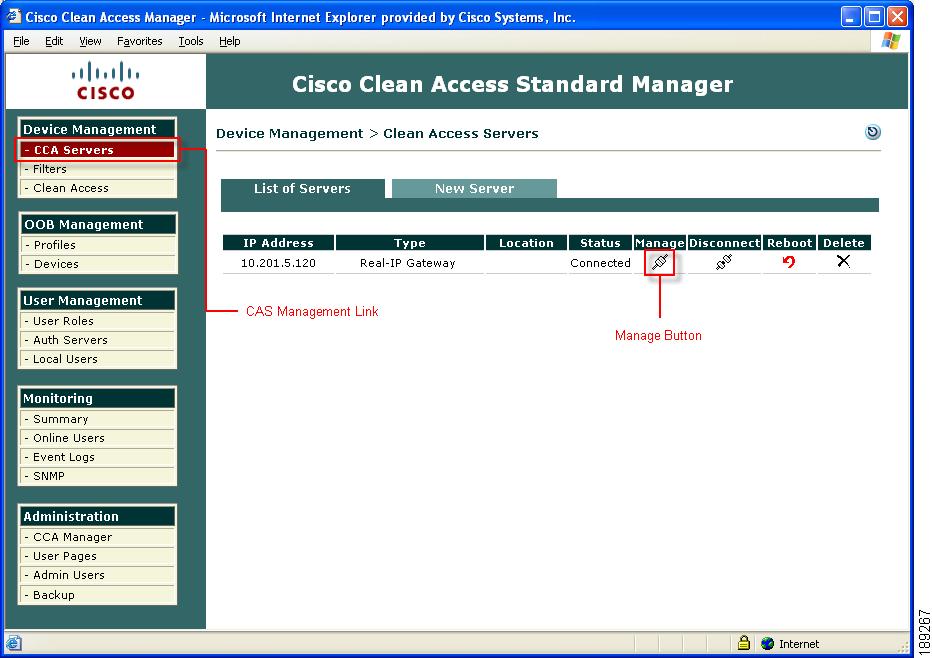Click the Disconnect icon for server 10.201.5.120
Viewport: 932px width, 658px height.
tap(723, 262)
